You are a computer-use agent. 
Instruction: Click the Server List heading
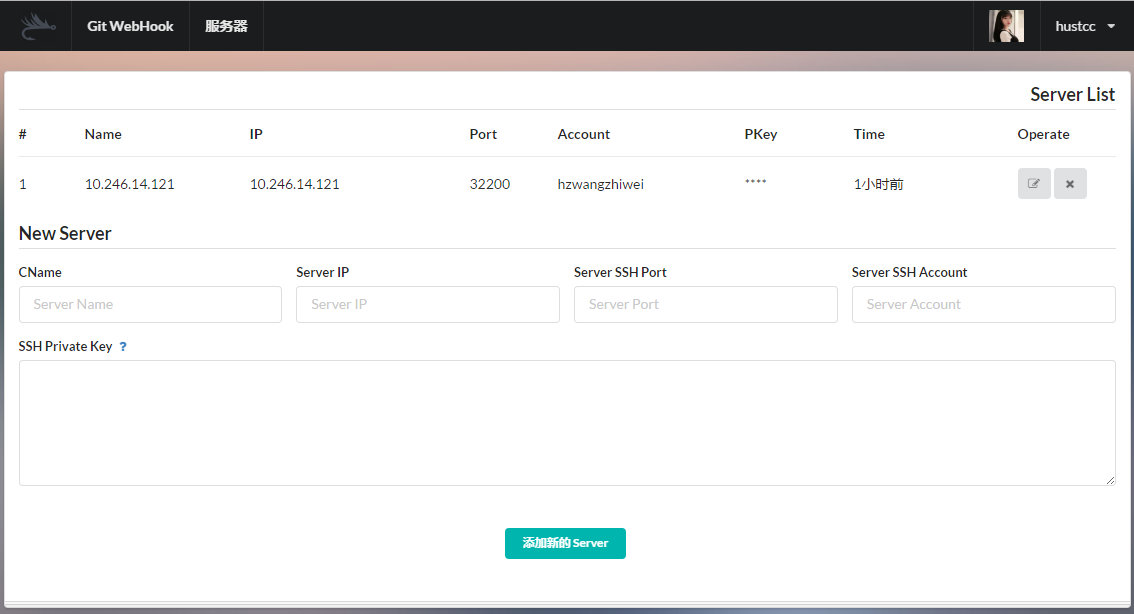(x=1073, y=95)
